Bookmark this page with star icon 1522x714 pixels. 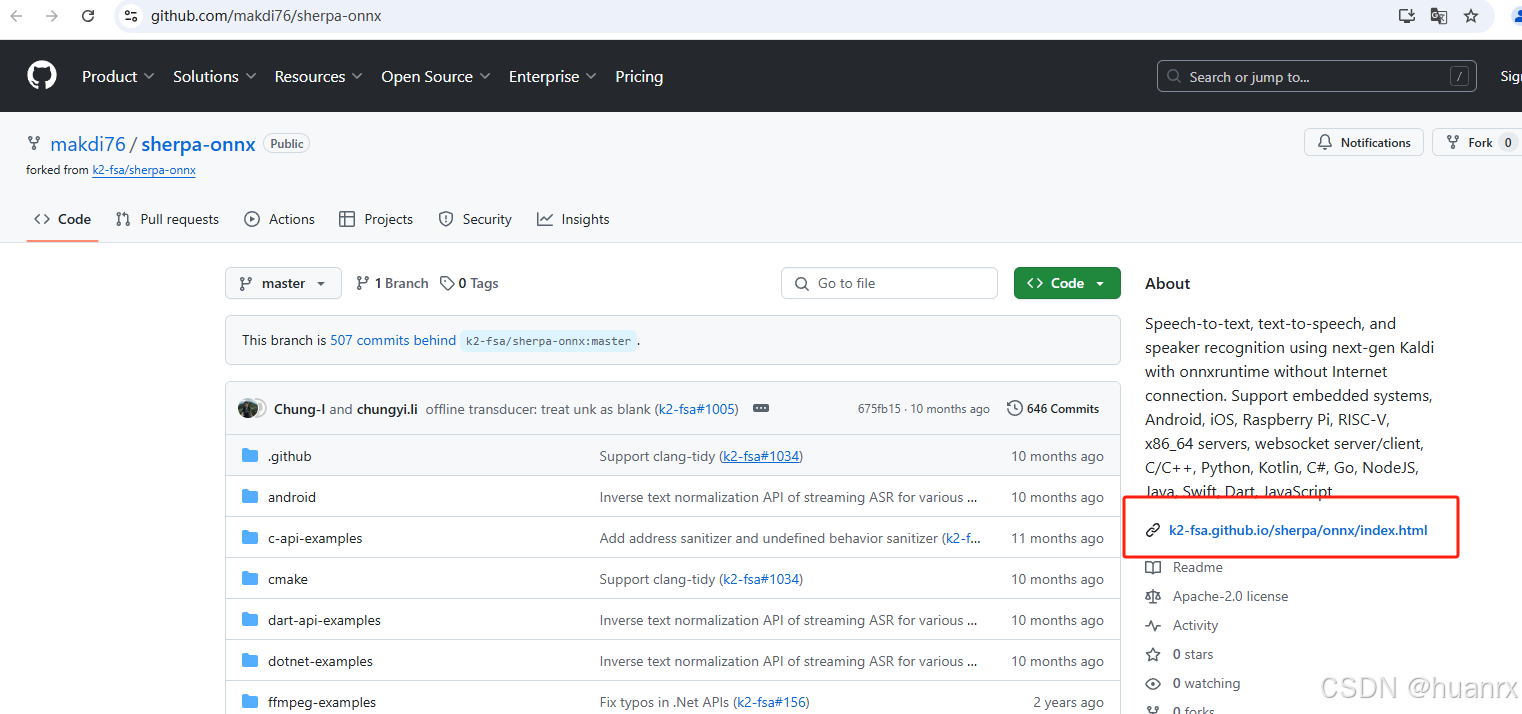pyautogui.click(x=1471, y=16)
